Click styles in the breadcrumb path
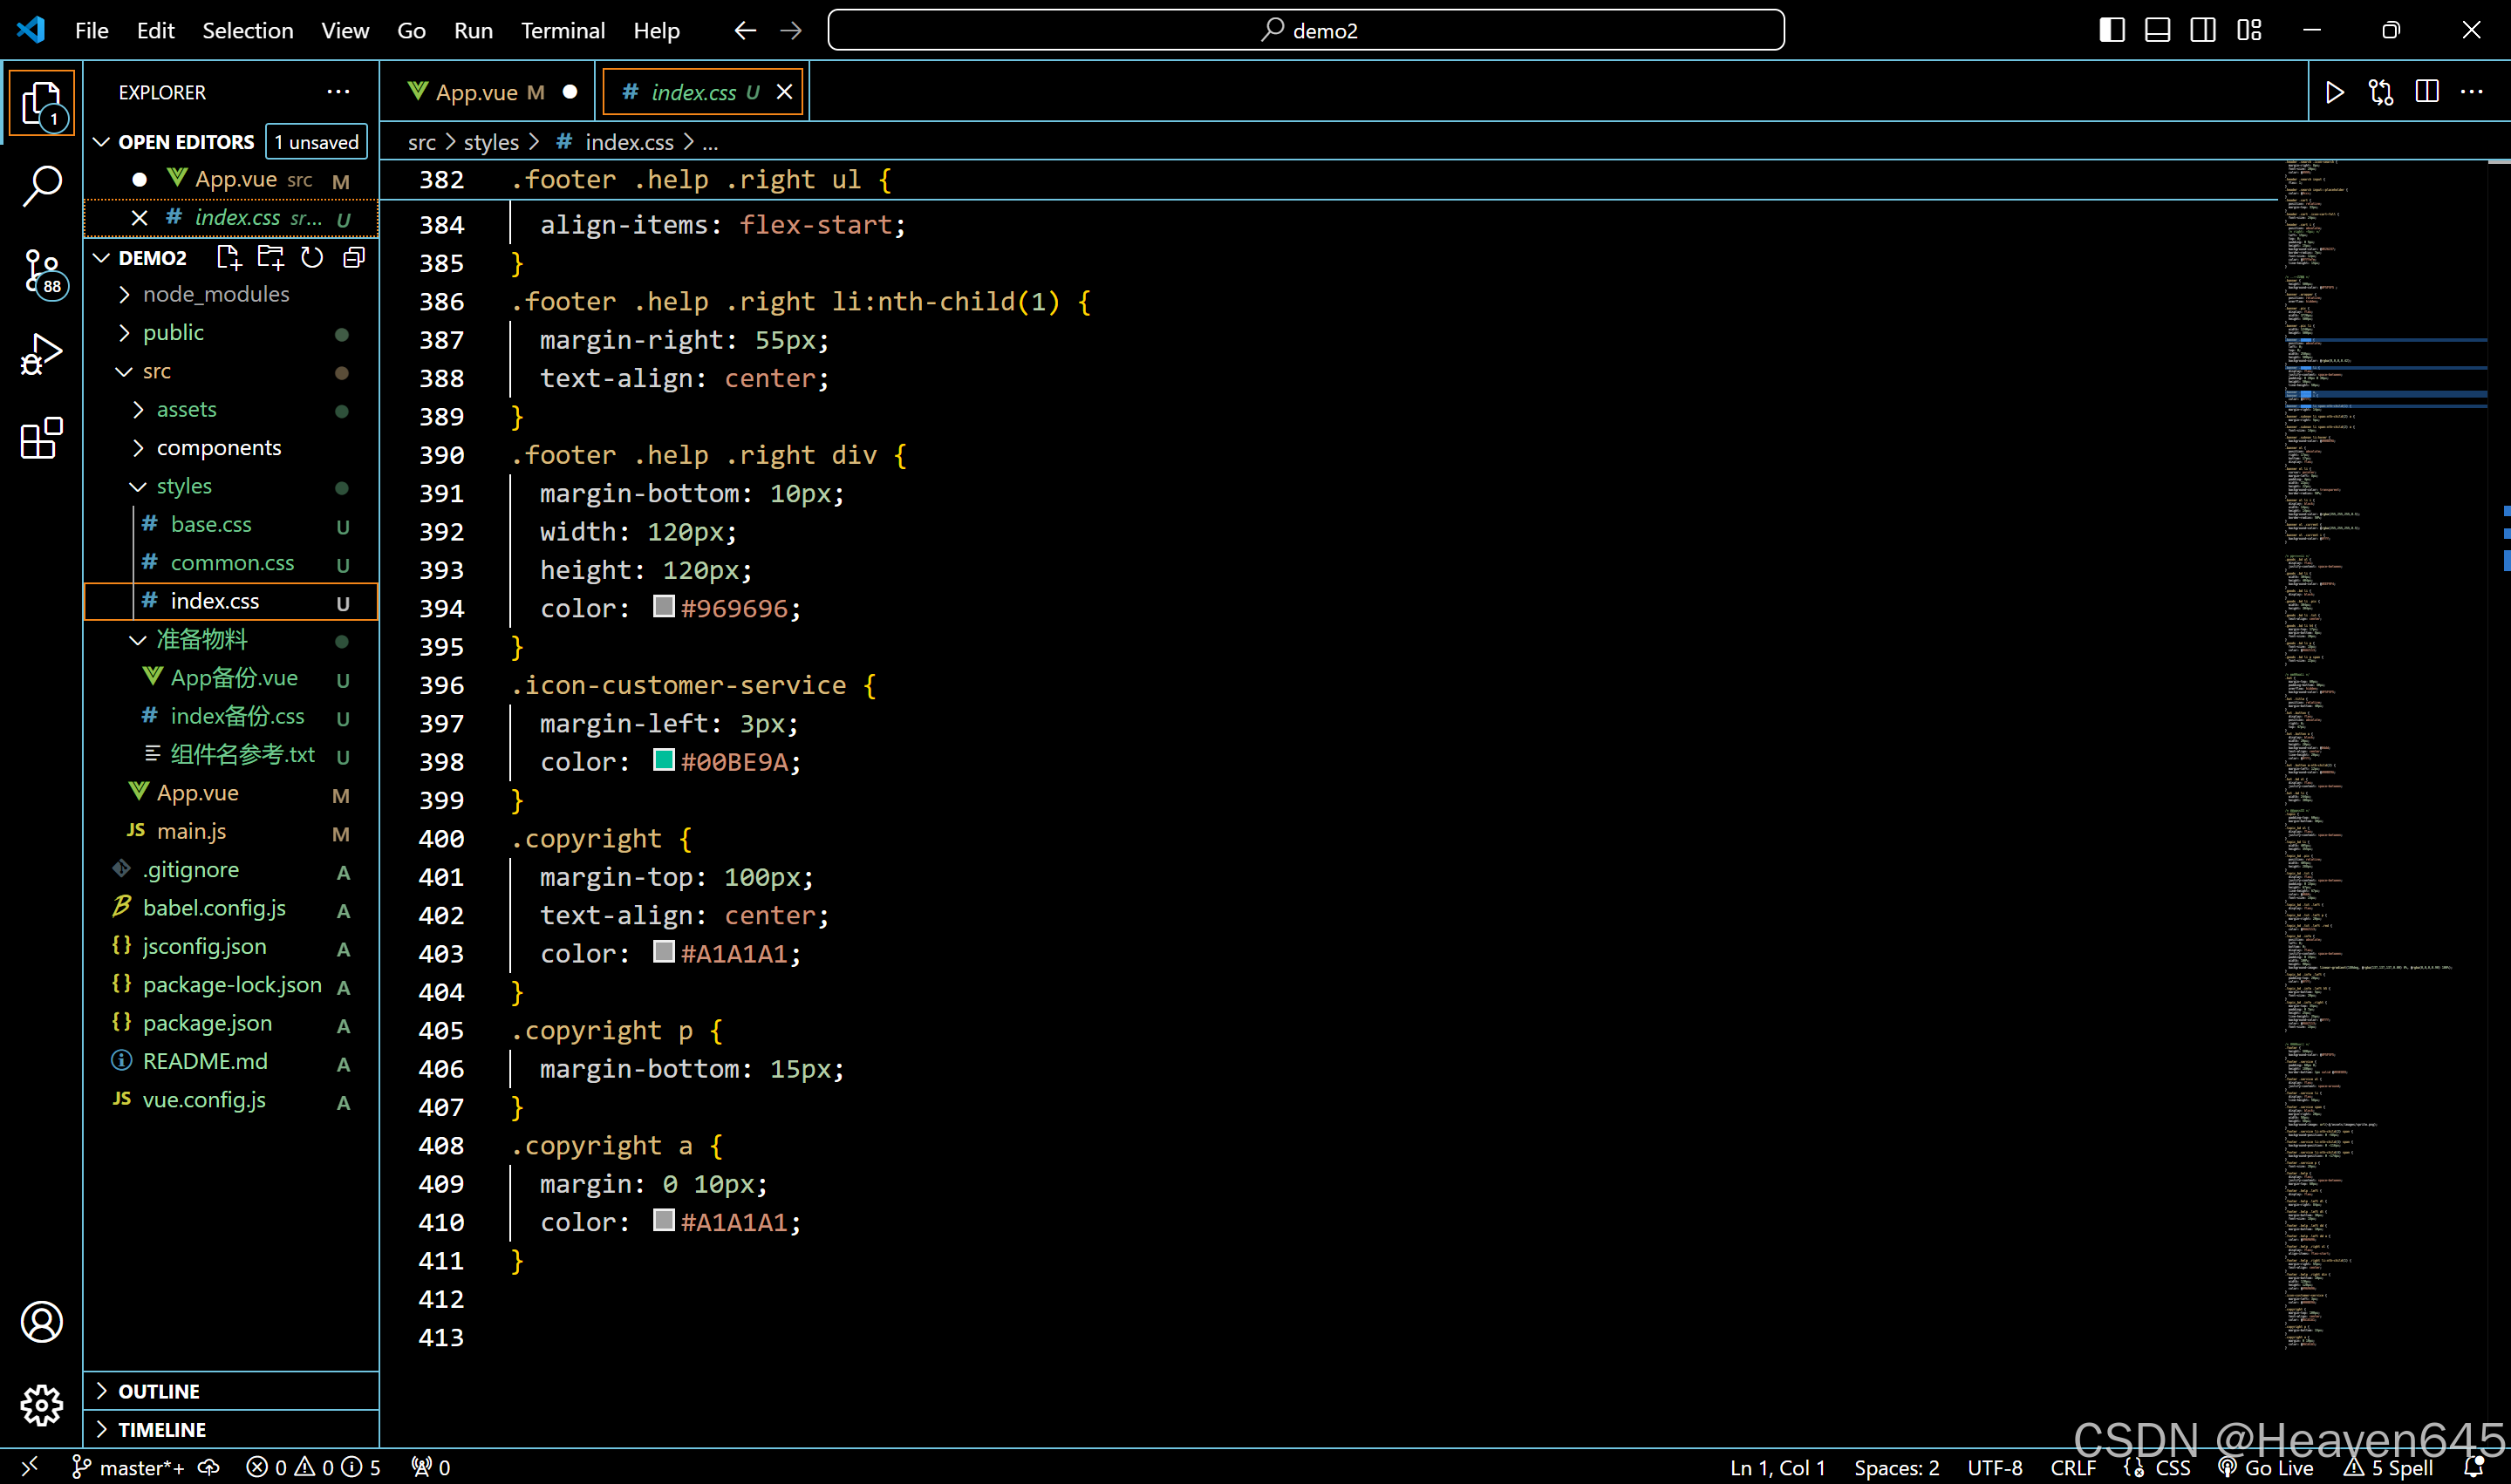The width and height of the screenshot is (2511, 1484). click(x=491, y=143)
